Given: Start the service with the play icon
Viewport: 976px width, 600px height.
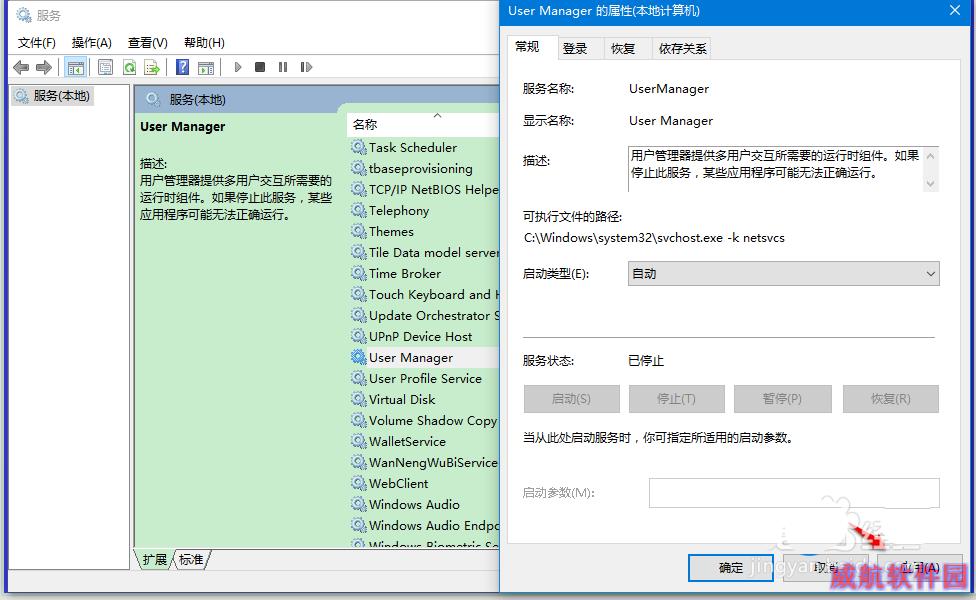Looking at the screenshot, I should tap(238, 67).
